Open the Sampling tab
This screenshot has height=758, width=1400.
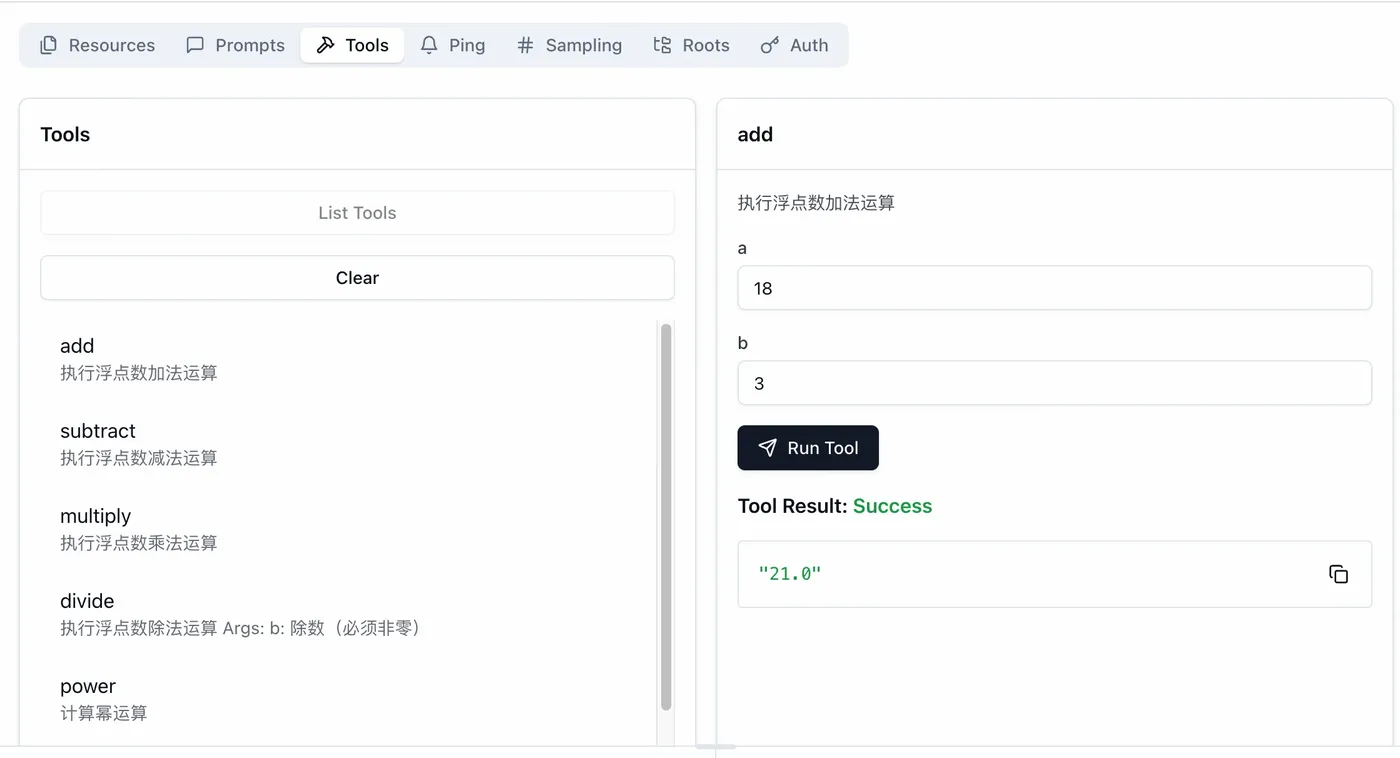point(569,45)
